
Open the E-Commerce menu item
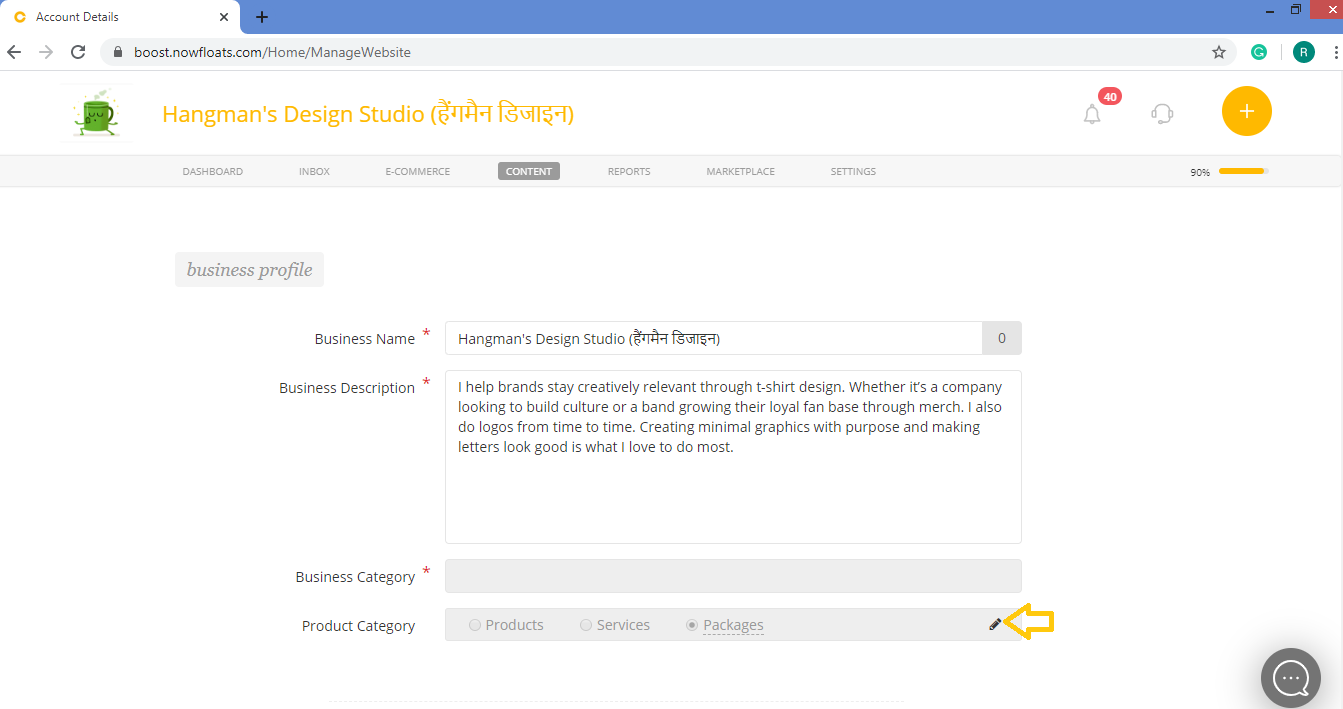[x=418, y=171]
